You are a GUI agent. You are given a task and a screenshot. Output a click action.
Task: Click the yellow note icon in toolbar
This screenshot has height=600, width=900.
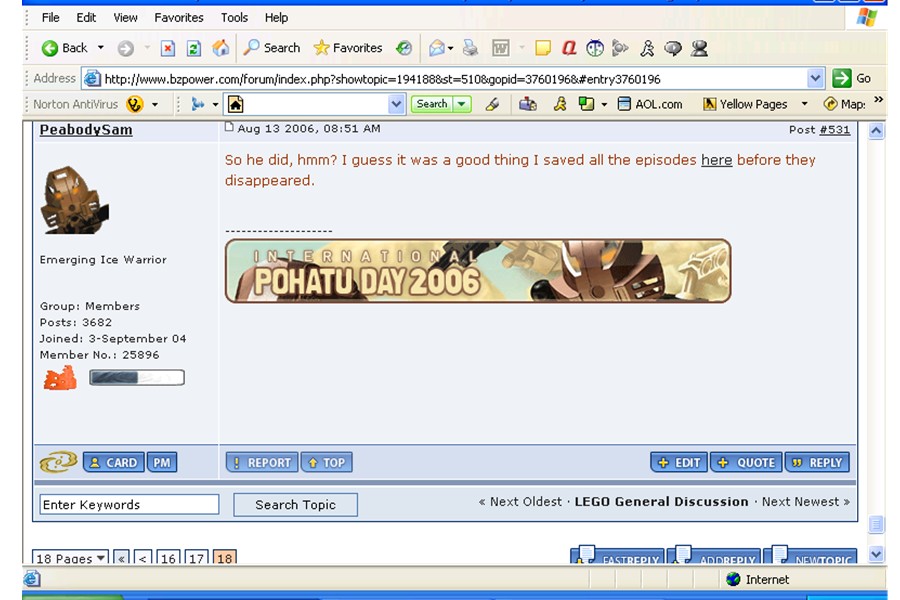(542, 48)
